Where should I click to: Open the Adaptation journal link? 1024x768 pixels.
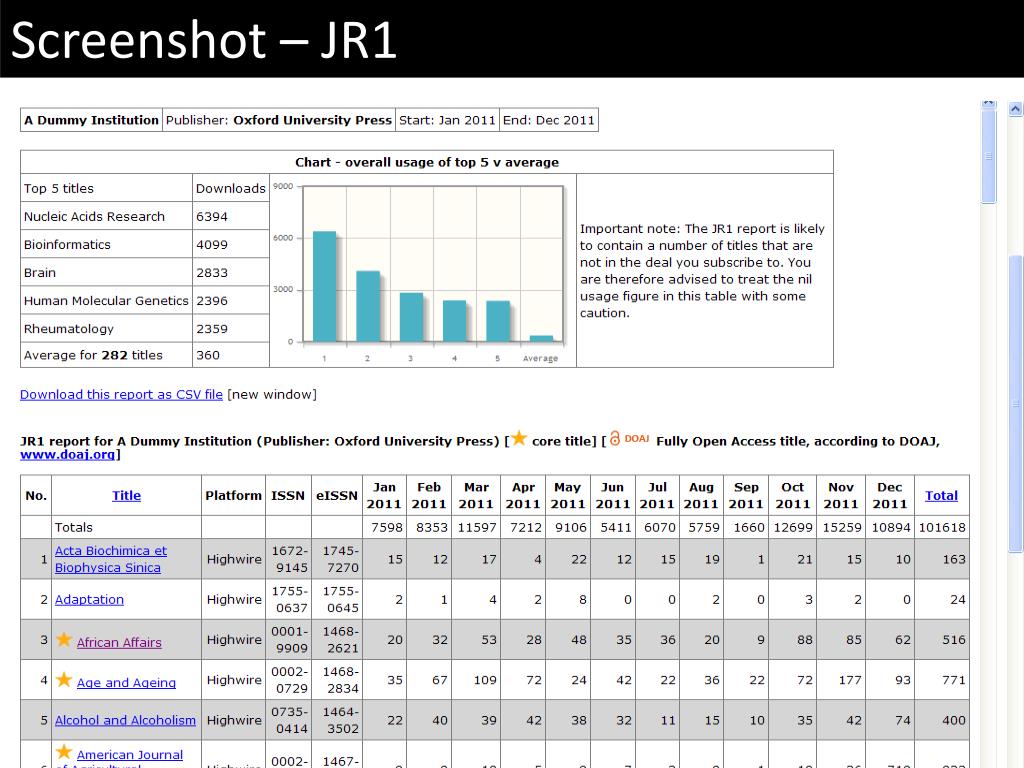(89, 600)
